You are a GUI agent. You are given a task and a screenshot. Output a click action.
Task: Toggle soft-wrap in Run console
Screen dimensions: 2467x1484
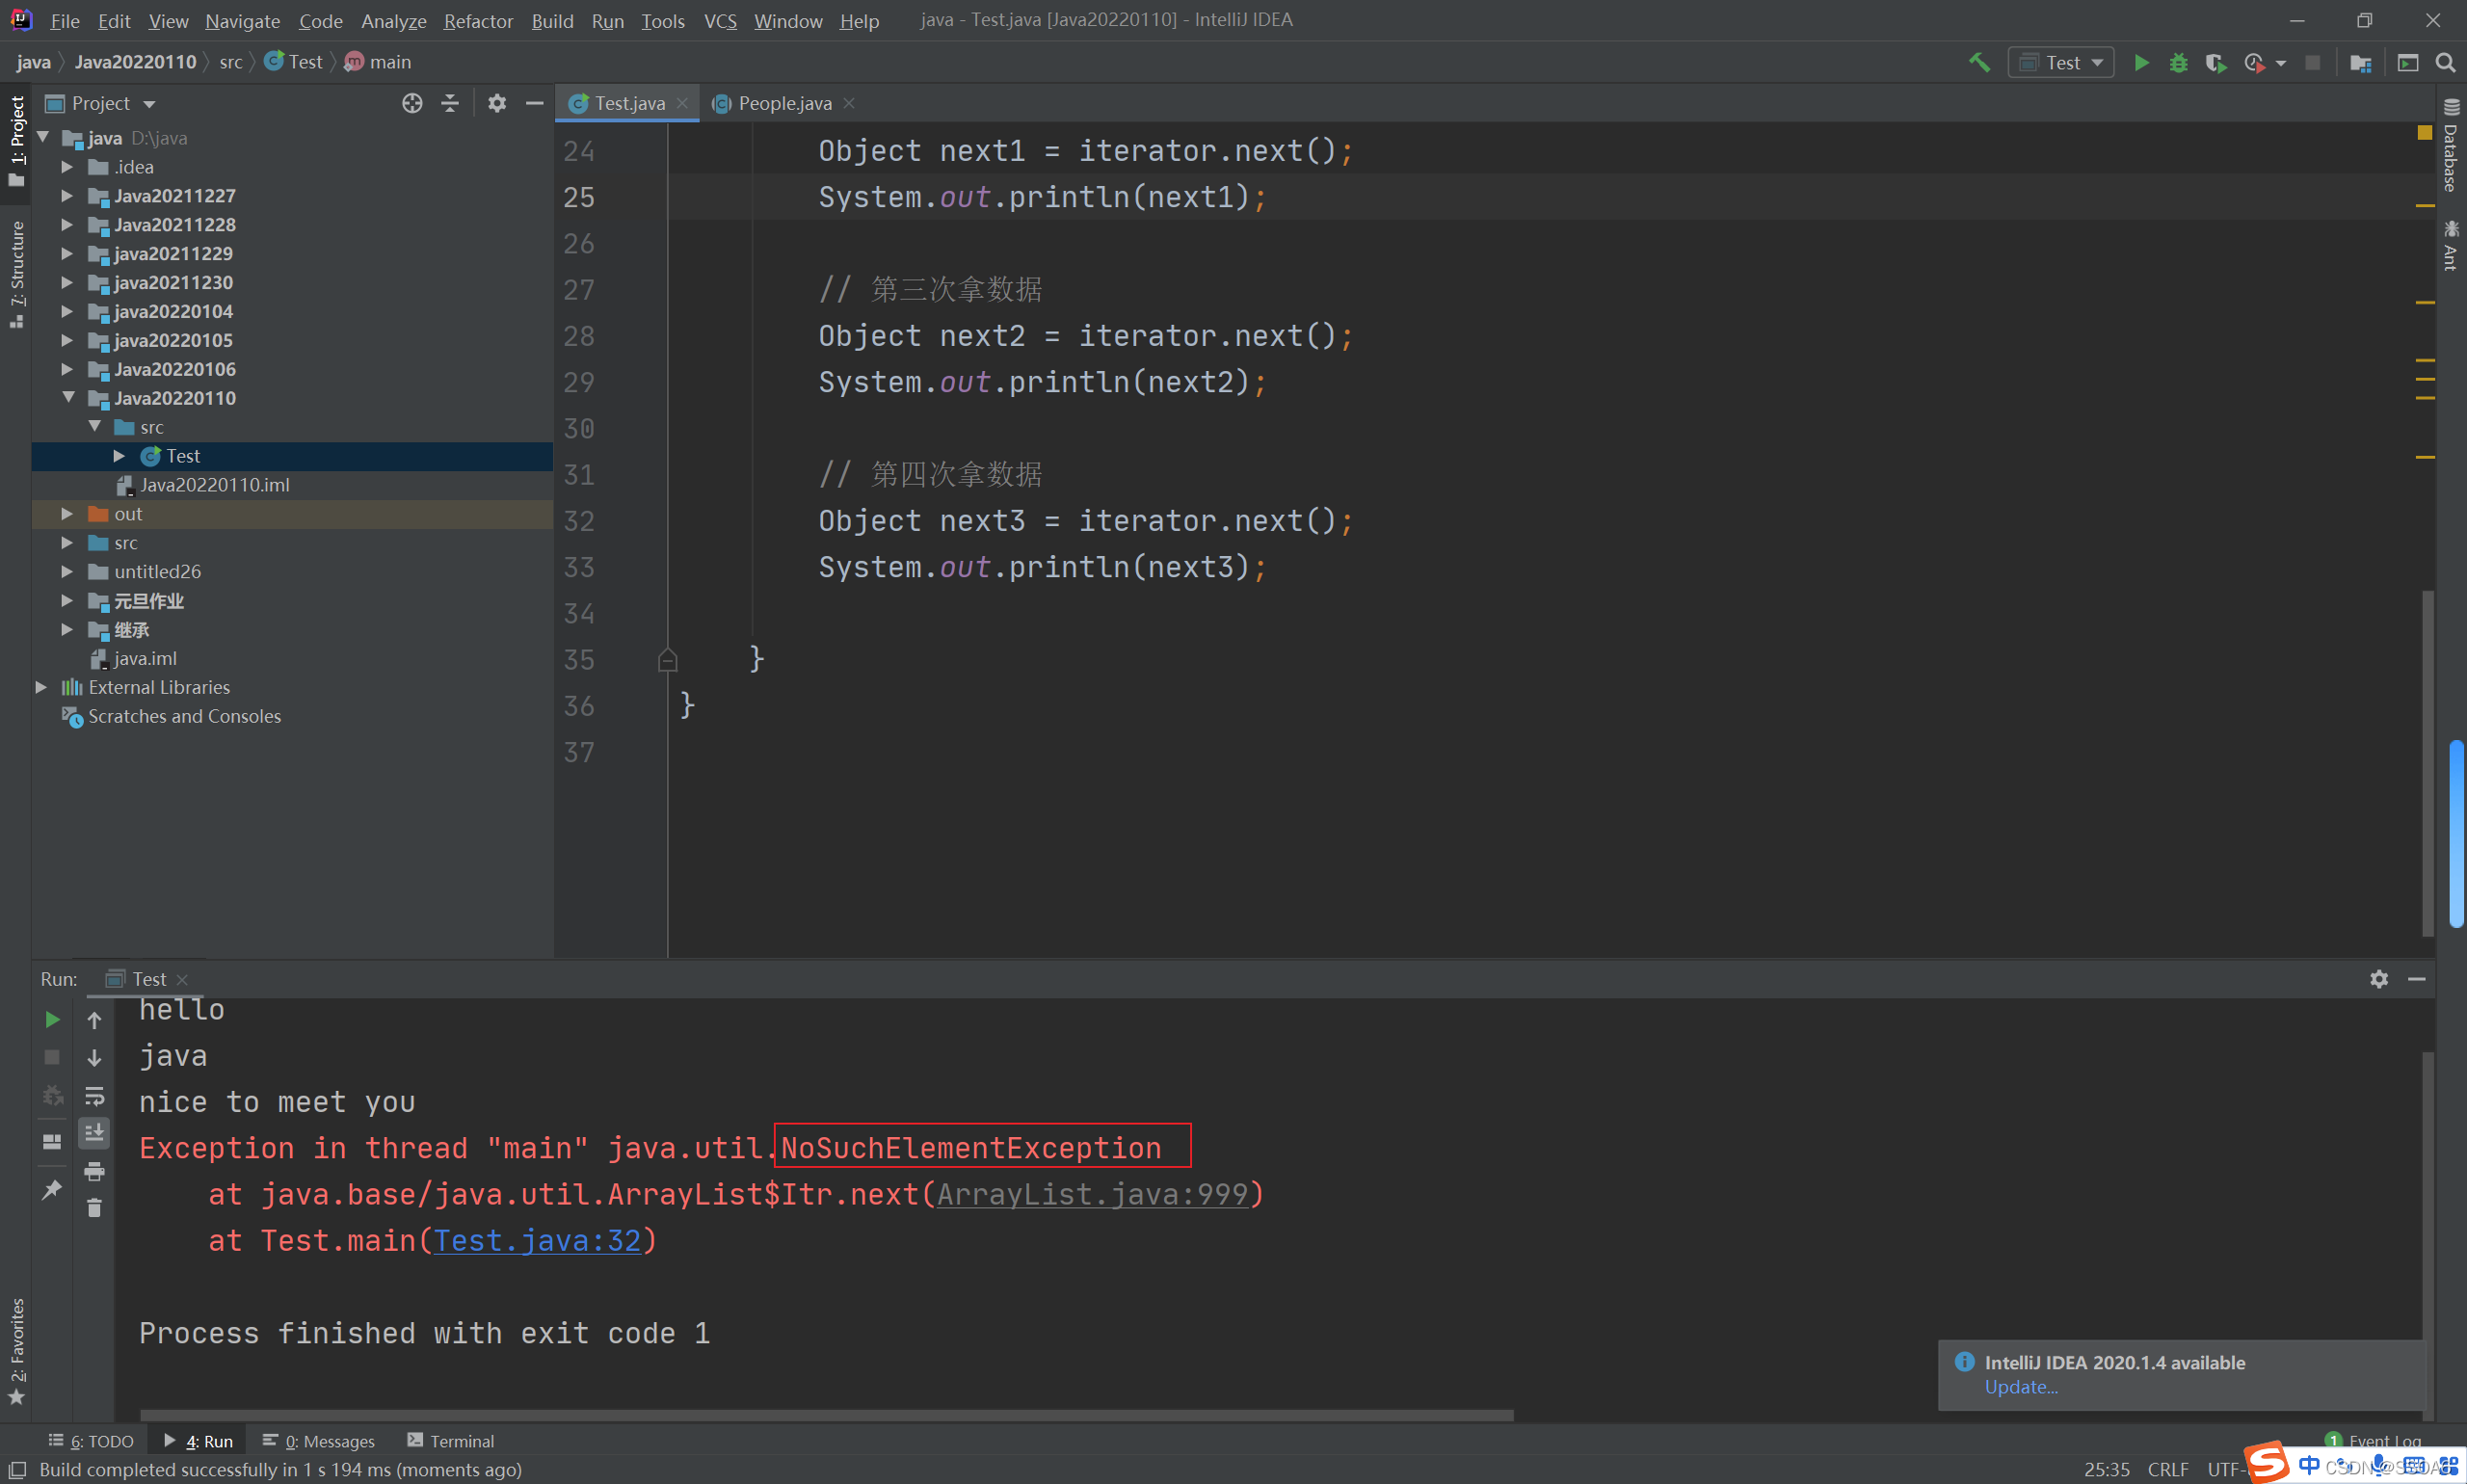tap(94, 1095)
